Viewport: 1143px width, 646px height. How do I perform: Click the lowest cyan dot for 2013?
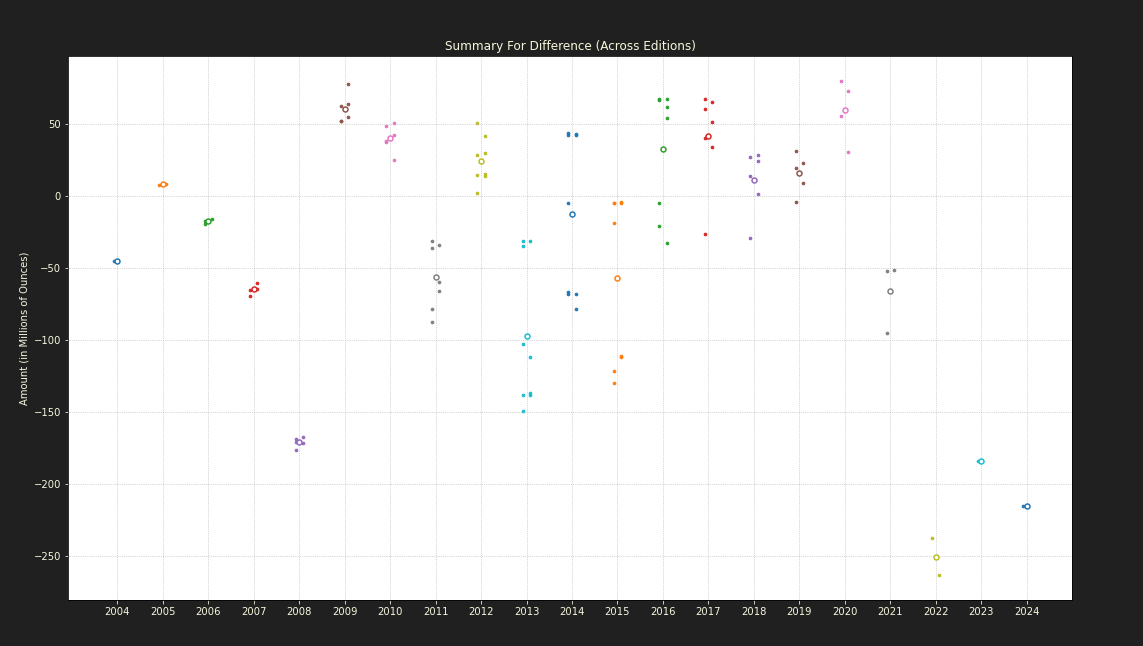point(523,412)
